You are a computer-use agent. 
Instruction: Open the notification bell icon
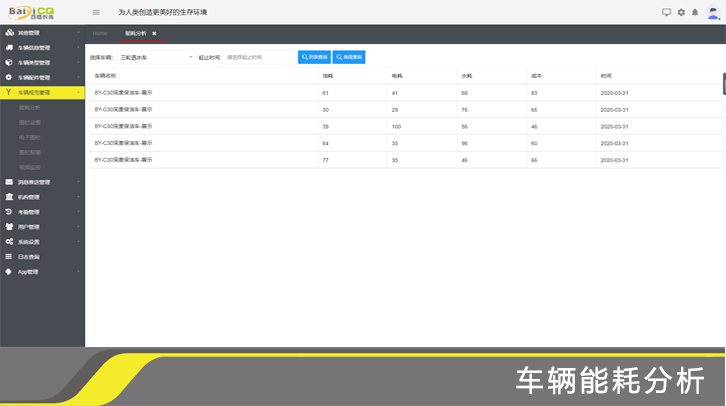pos(695,12)
